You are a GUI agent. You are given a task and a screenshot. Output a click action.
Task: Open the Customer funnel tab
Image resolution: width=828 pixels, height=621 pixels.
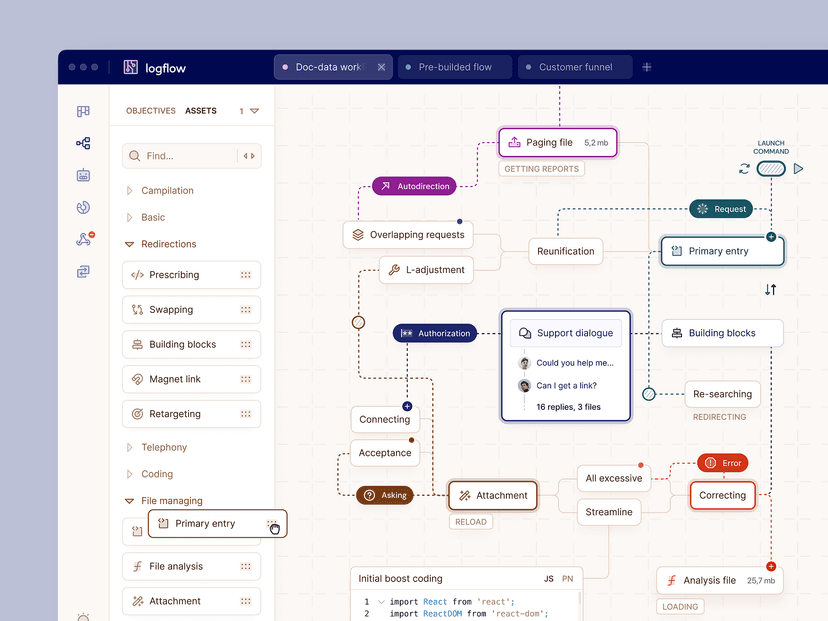tap(575, 66)
